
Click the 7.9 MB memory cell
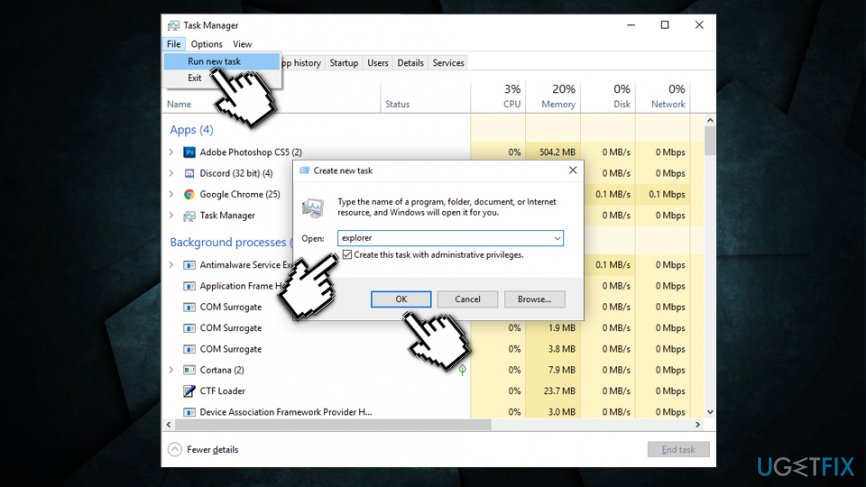(x=553, y=370)
